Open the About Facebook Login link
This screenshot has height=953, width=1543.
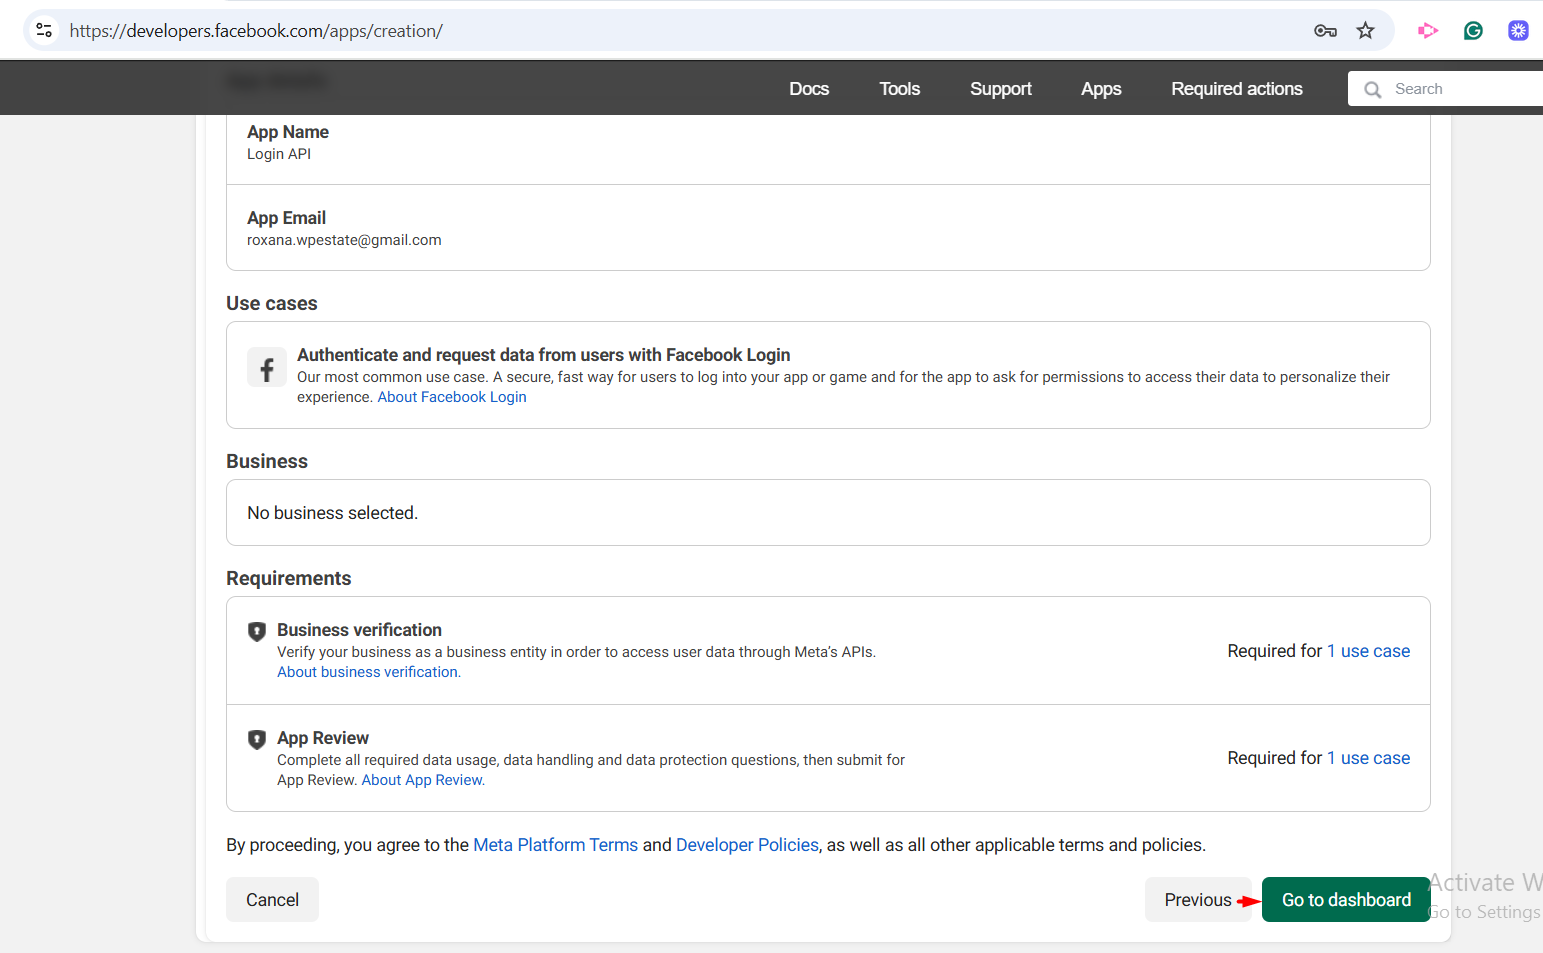tap(451, 397)
